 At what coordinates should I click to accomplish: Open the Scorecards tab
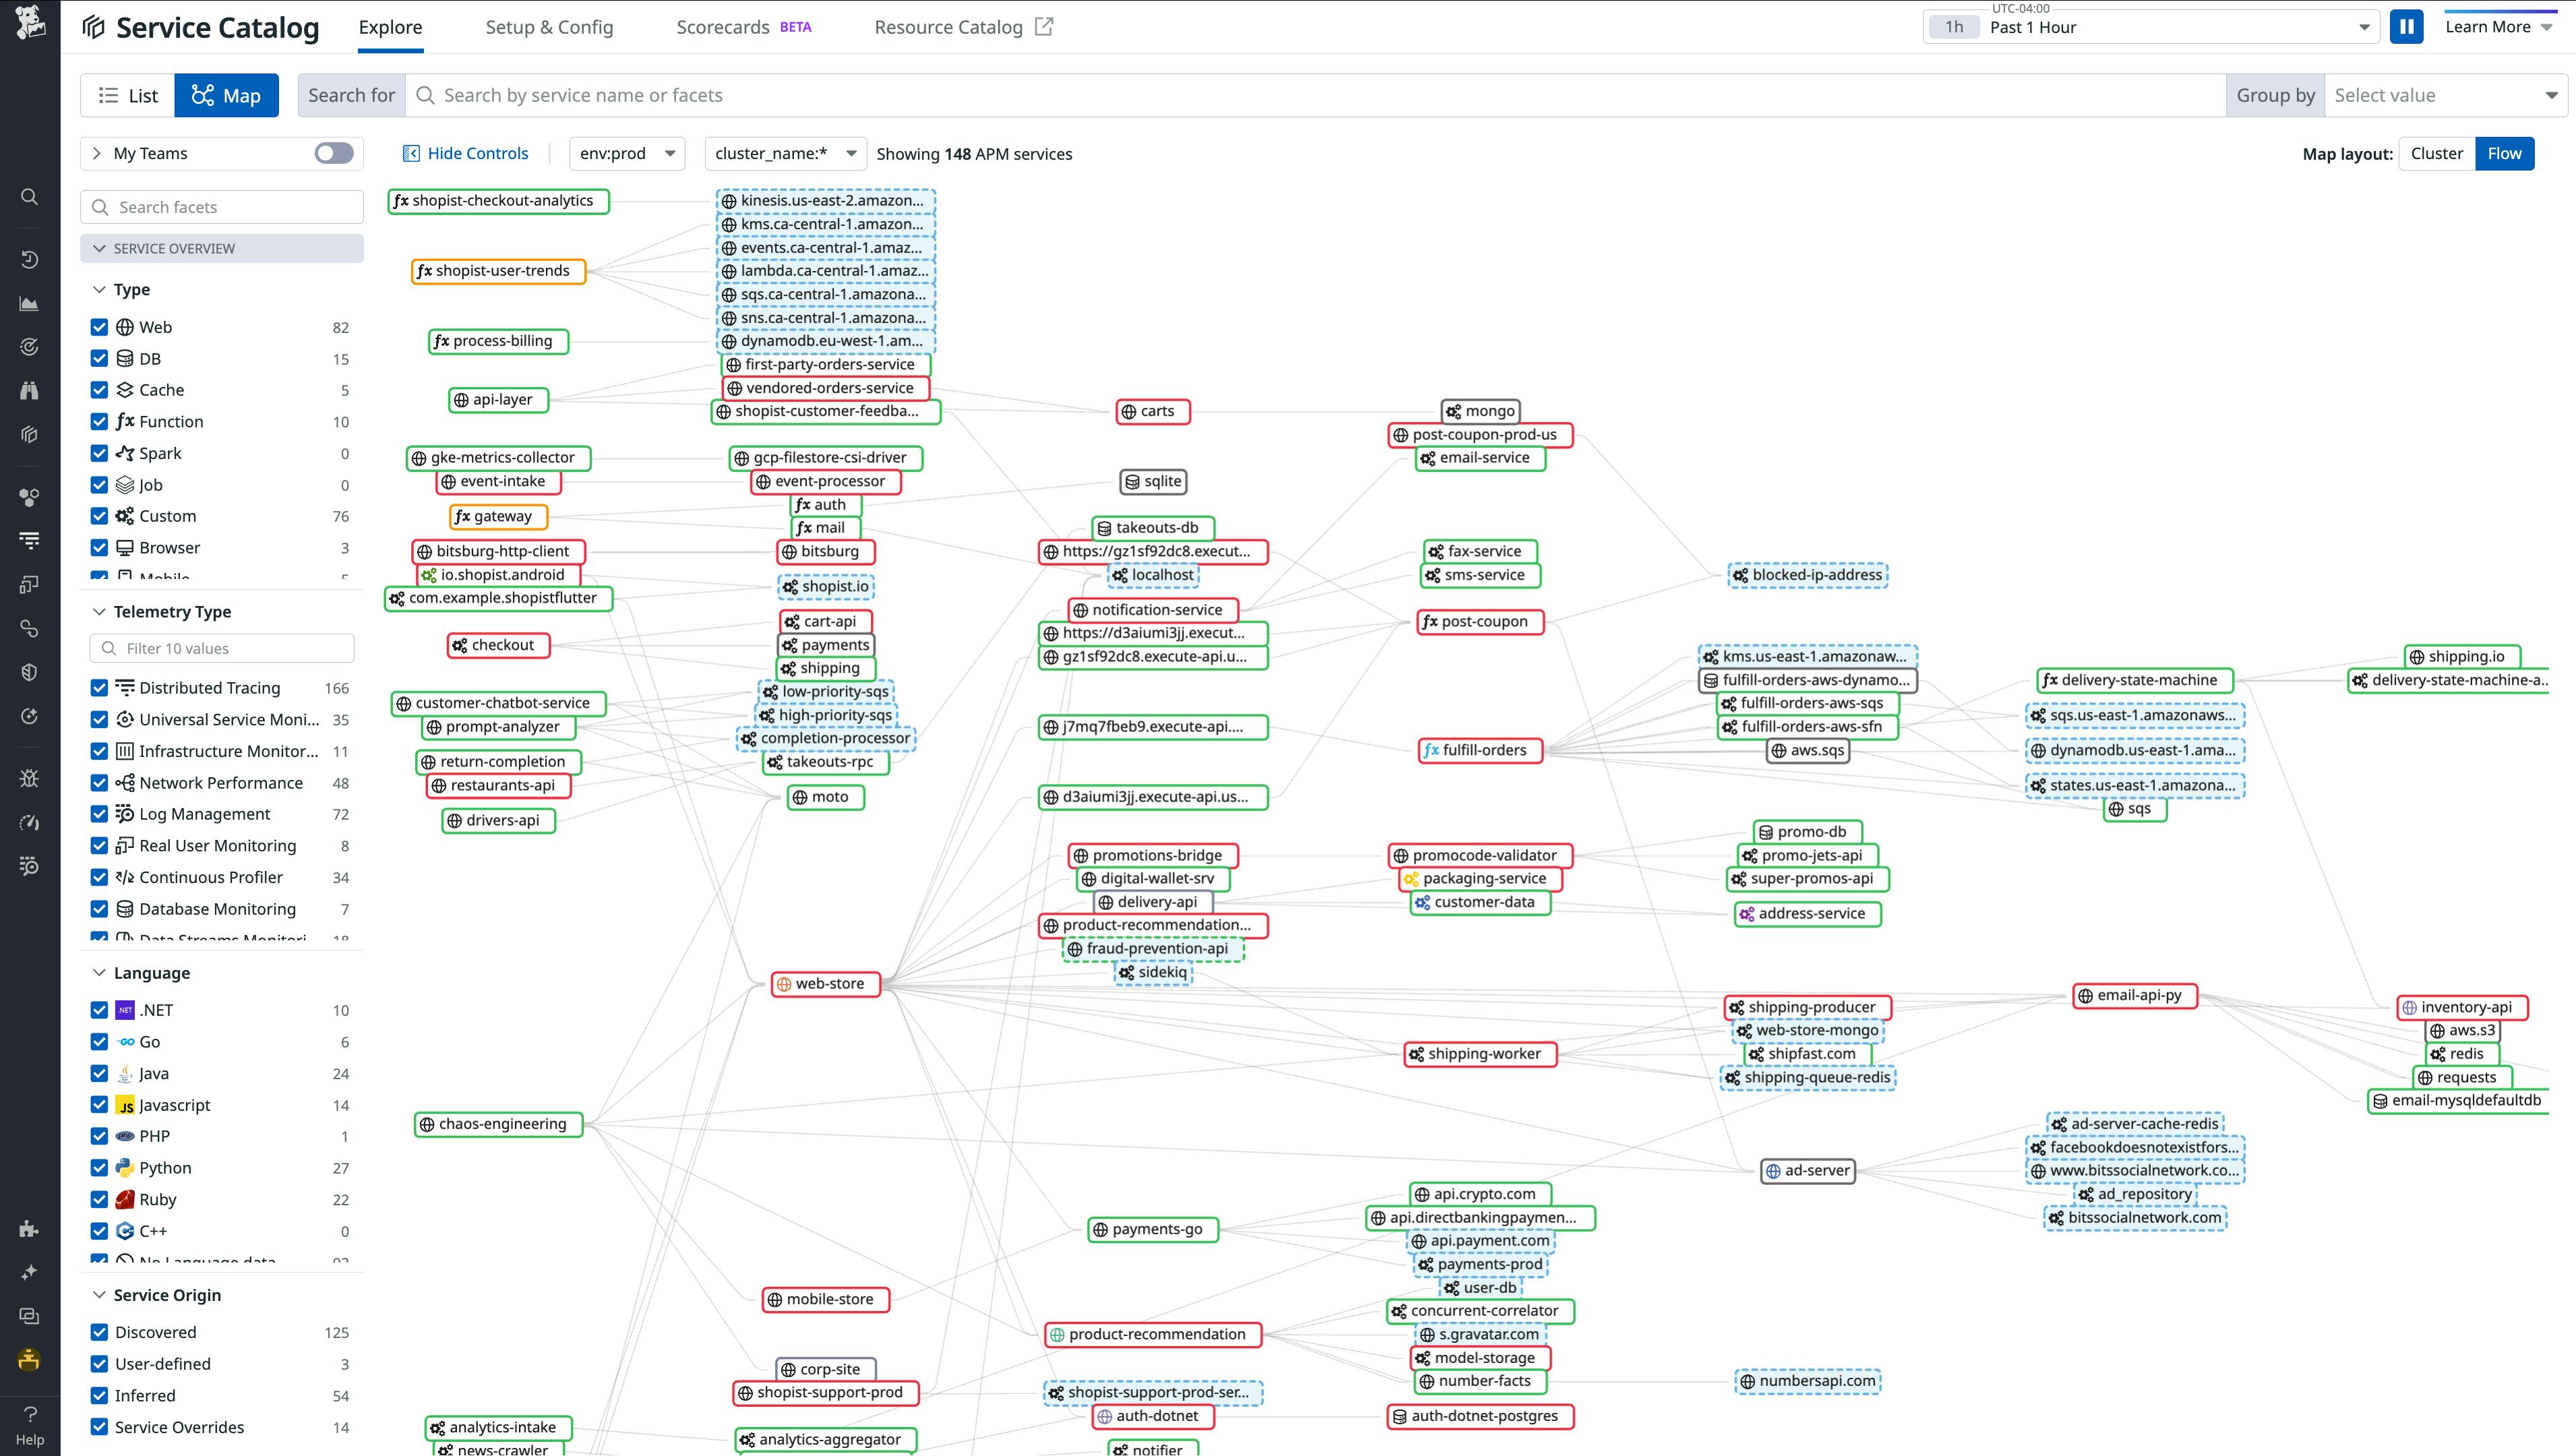tap(723, 27)
